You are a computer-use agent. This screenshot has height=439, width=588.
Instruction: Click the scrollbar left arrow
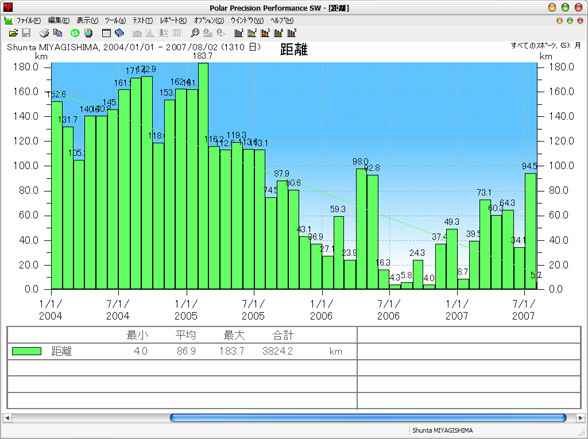point(7,418)
